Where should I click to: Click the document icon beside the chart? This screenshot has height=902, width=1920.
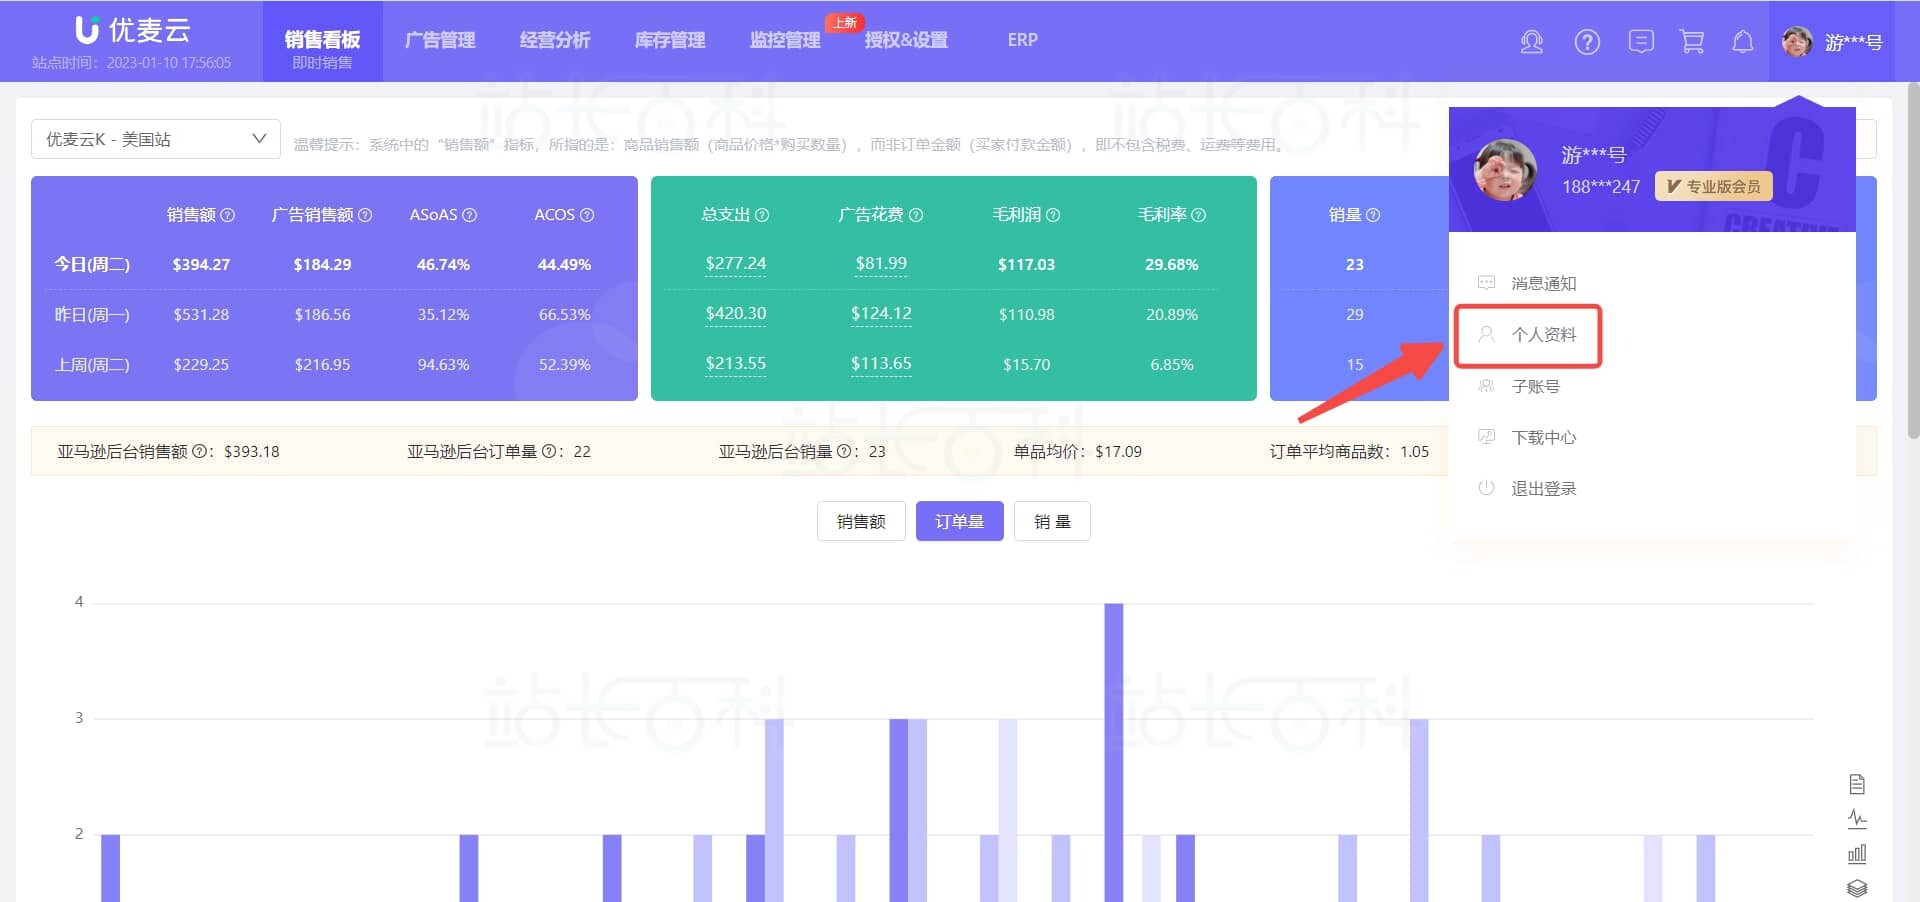(1857, 784)
